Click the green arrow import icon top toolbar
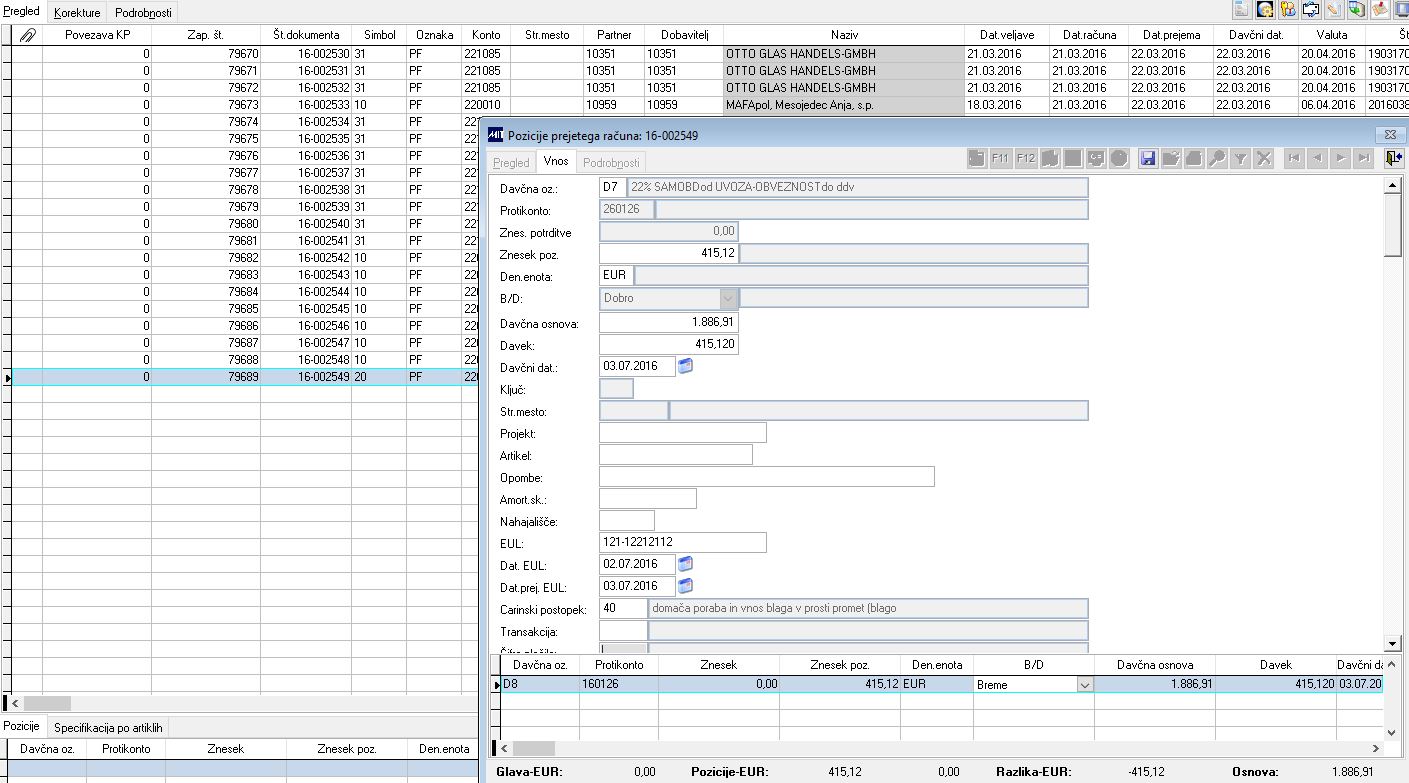 coord(1357,9)
